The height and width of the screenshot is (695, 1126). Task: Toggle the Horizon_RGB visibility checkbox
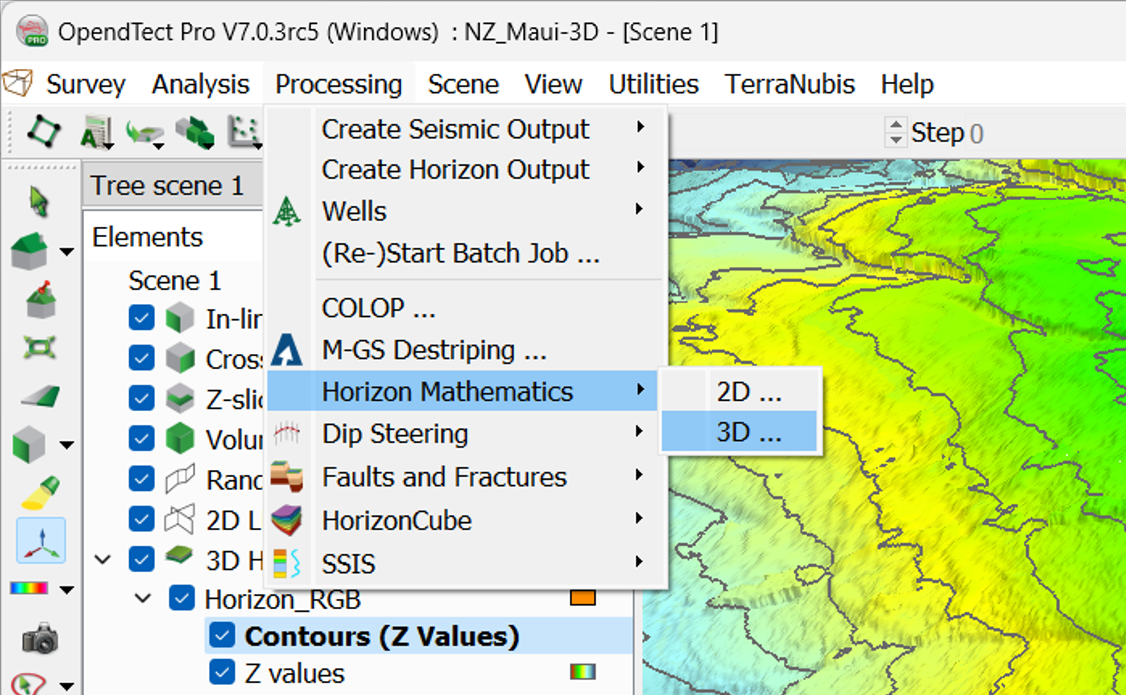tap(181, 598)
